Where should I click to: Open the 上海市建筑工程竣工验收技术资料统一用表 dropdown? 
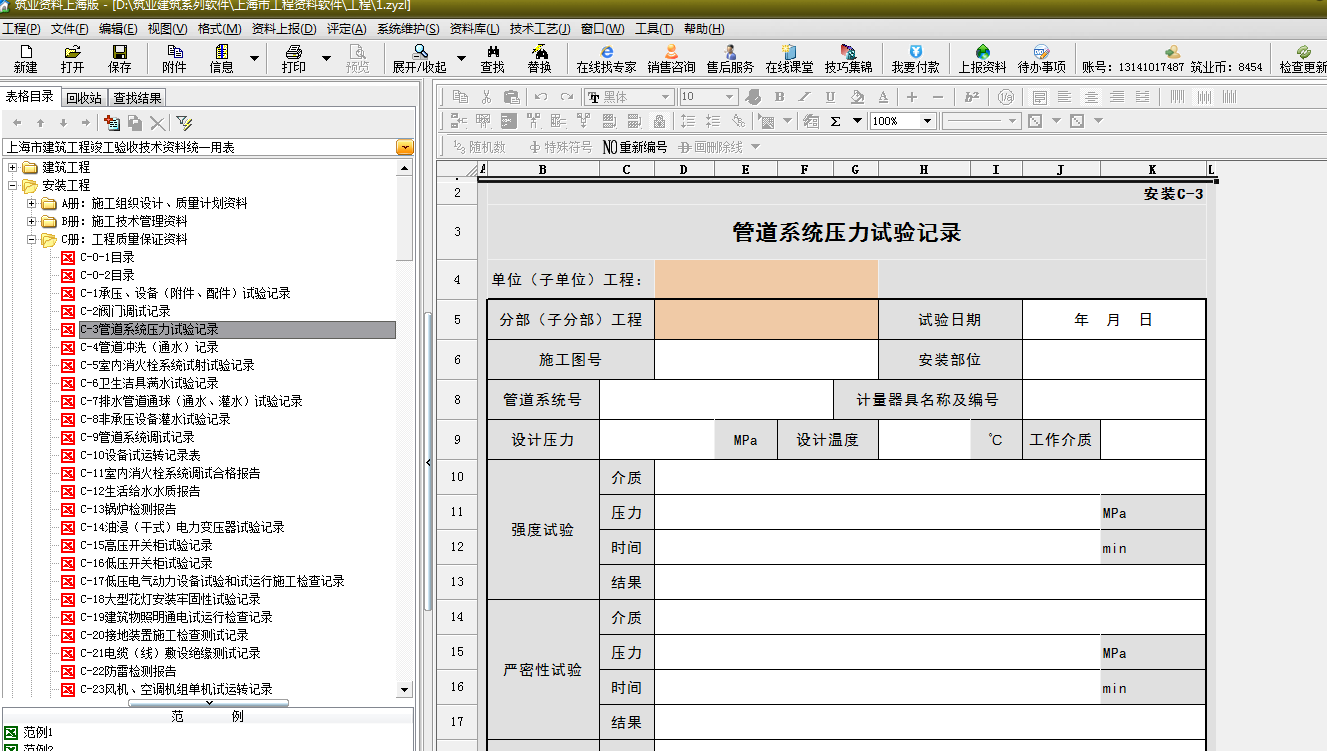click(404, 147)
